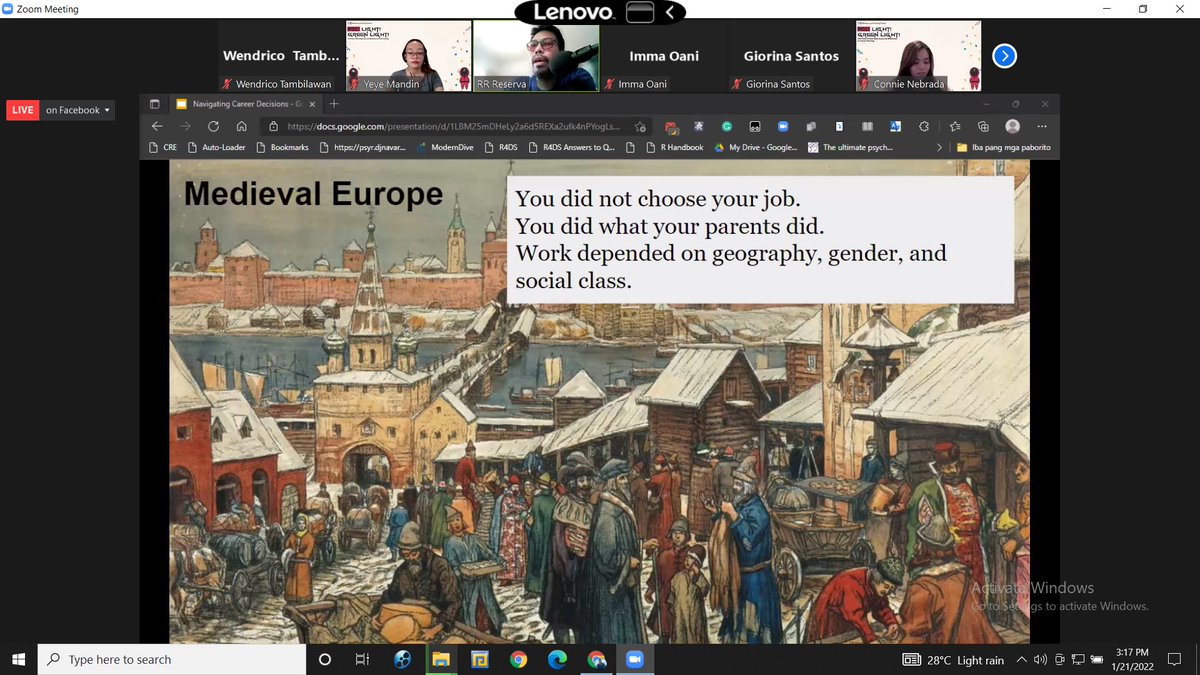Open the Zoom app on the taskbar

pos(633,659)
